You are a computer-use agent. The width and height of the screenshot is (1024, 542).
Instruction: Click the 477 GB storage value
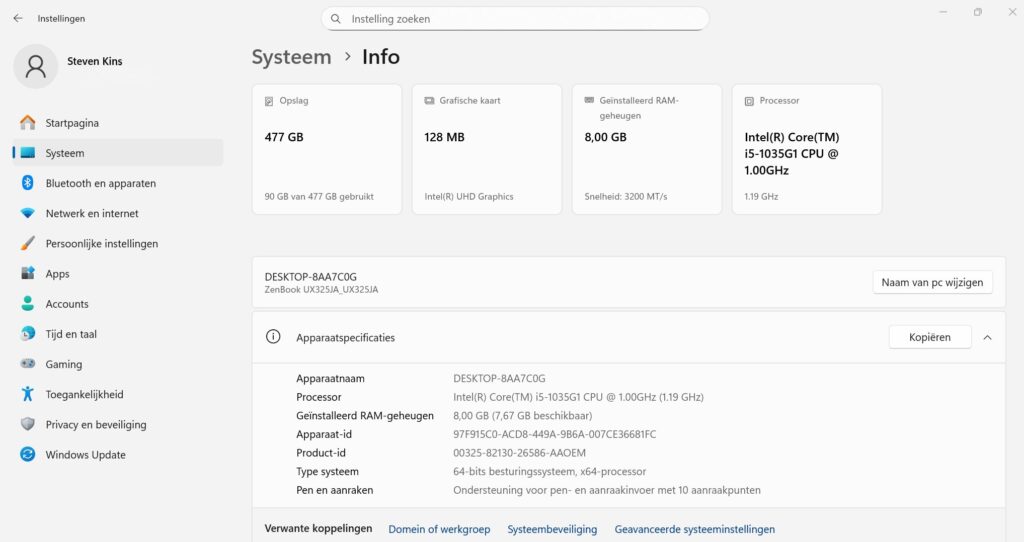click(284, 137)
